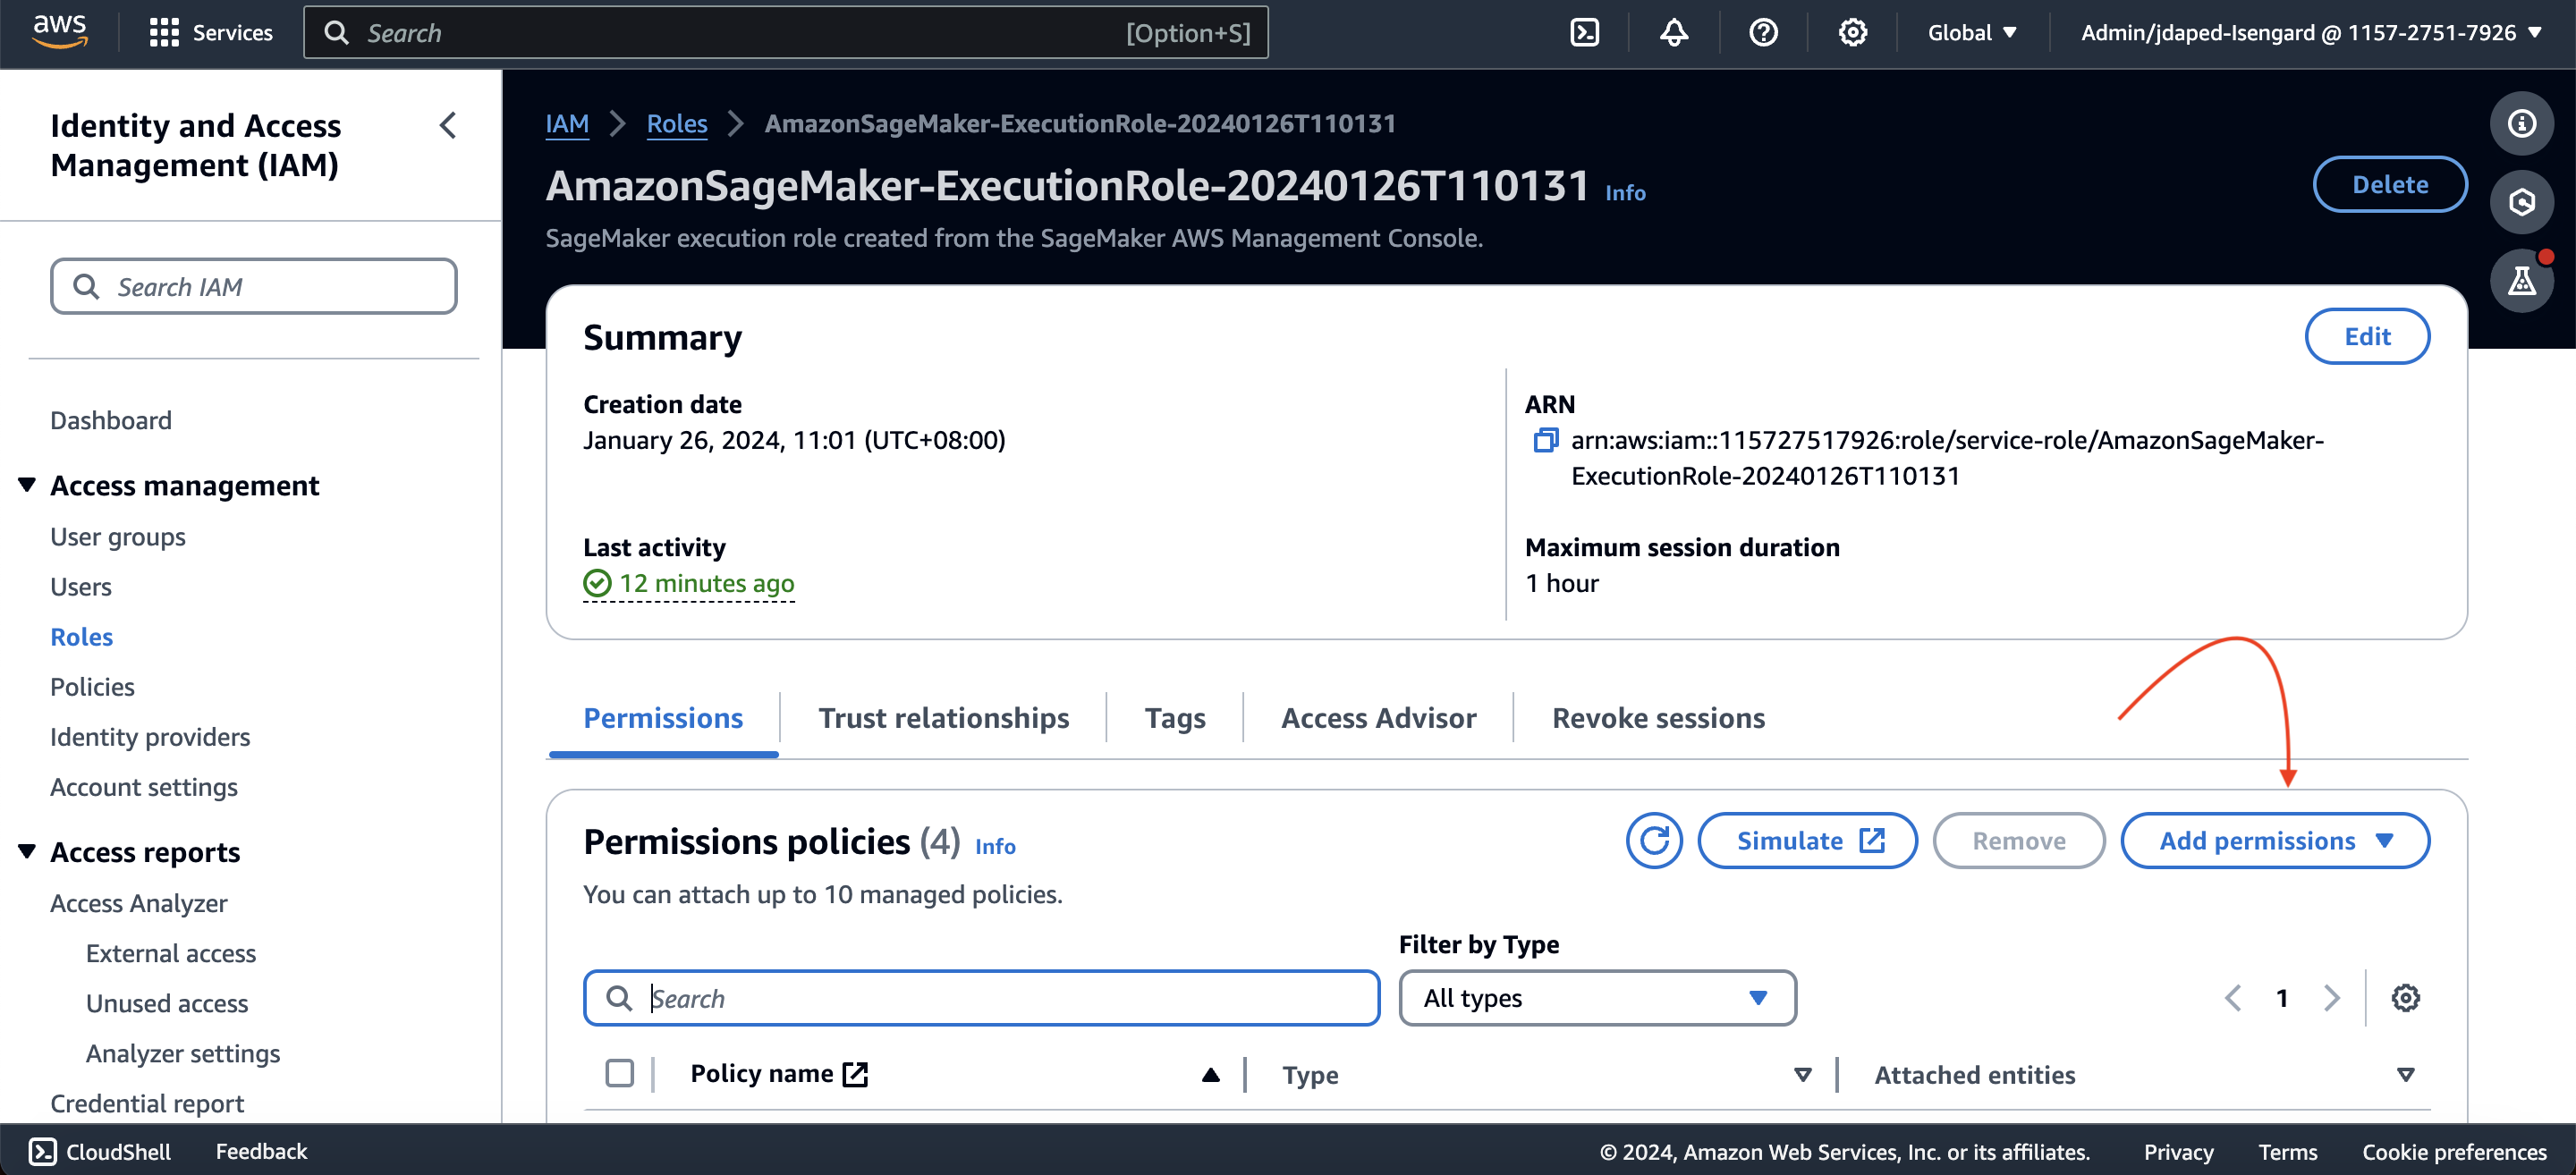Screen dimensions: 2576x1175
Task: Switch to the Trust relationships tab
Action: [x=943, y=718]
